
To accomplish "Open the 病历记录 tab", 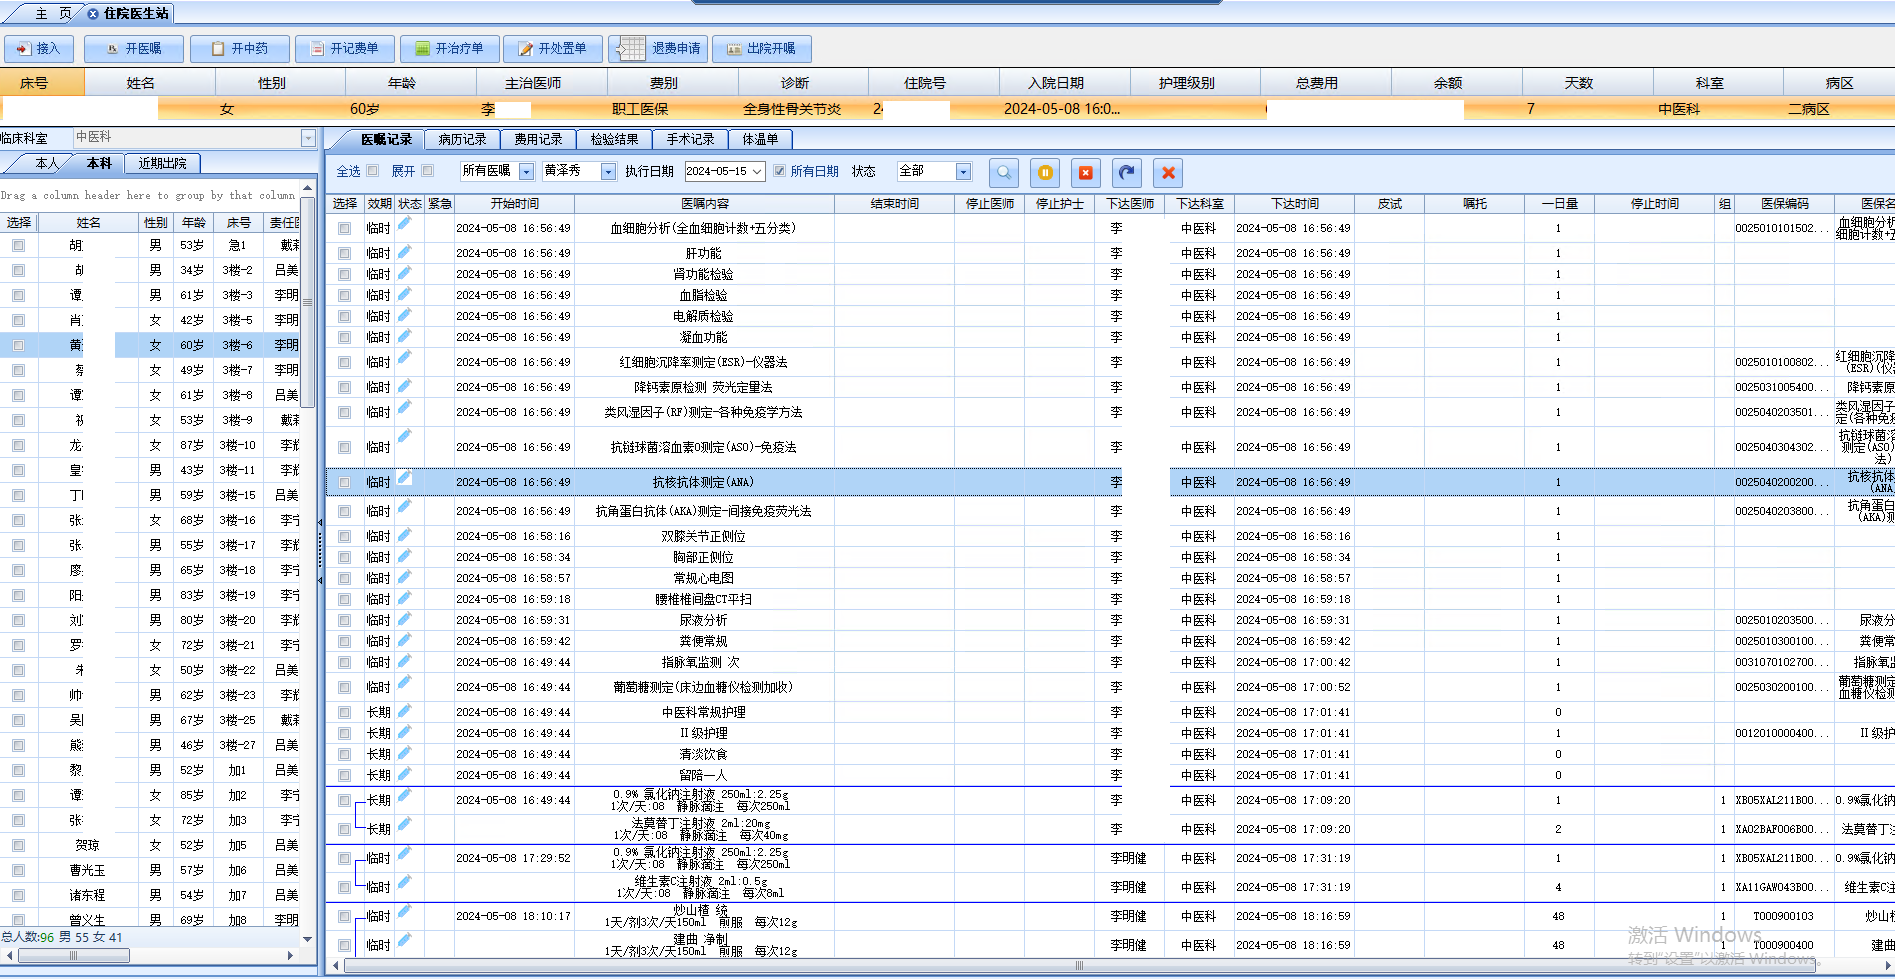I will click(x=462, y=139).
